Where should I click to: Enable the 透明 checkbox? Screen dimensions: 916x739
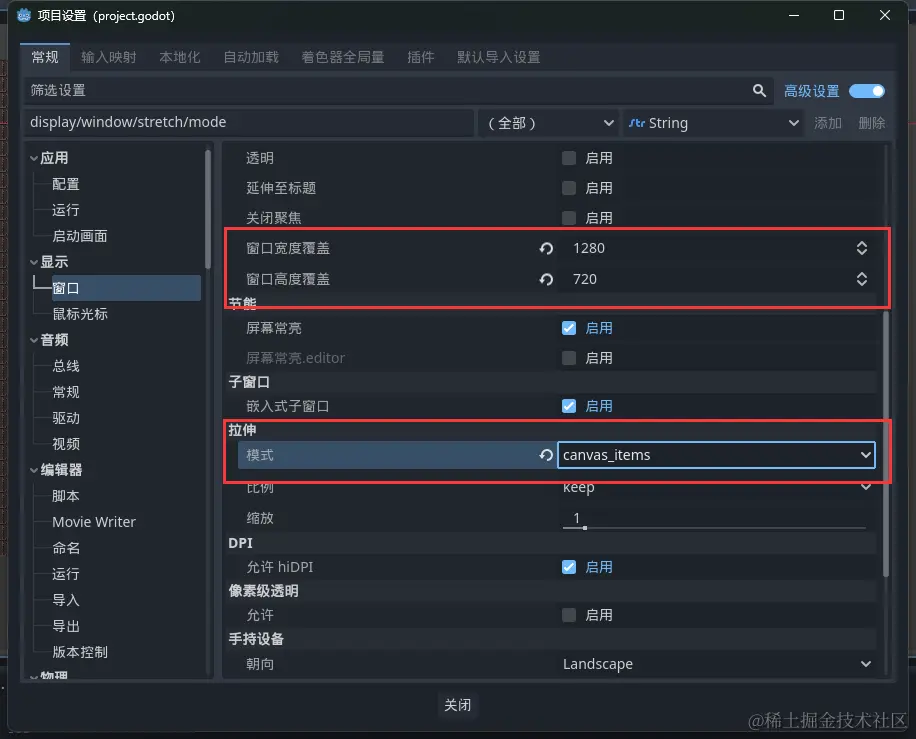pos(568,158)
